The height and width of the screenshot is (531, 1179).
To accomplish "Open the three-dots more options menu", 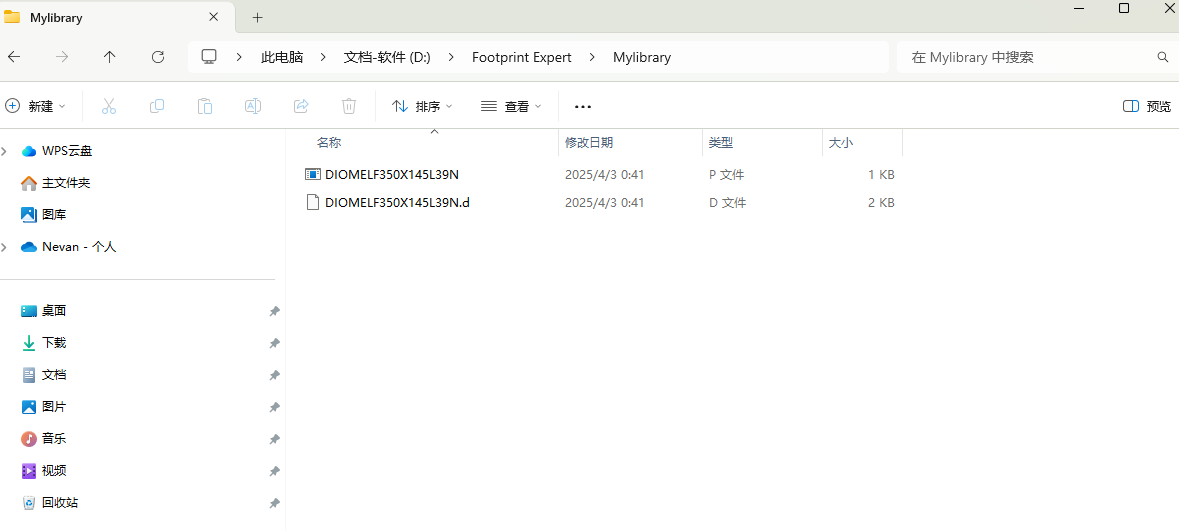I will pyautogui.click(x=583, y=107).
